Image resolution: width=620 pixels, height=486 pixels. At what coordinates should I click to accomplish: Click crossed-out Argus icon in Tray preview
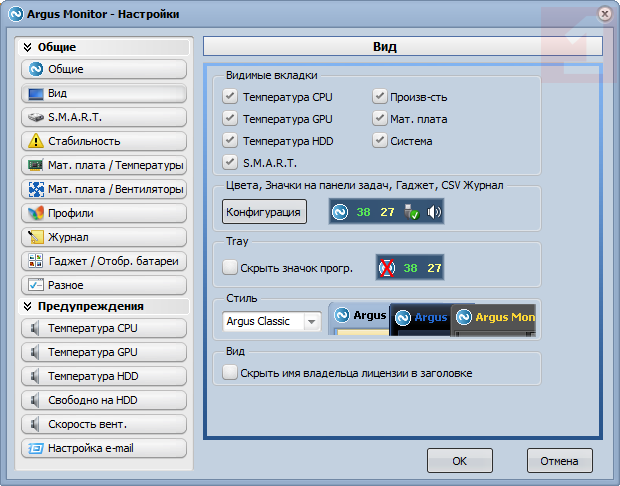click(386, 268)
